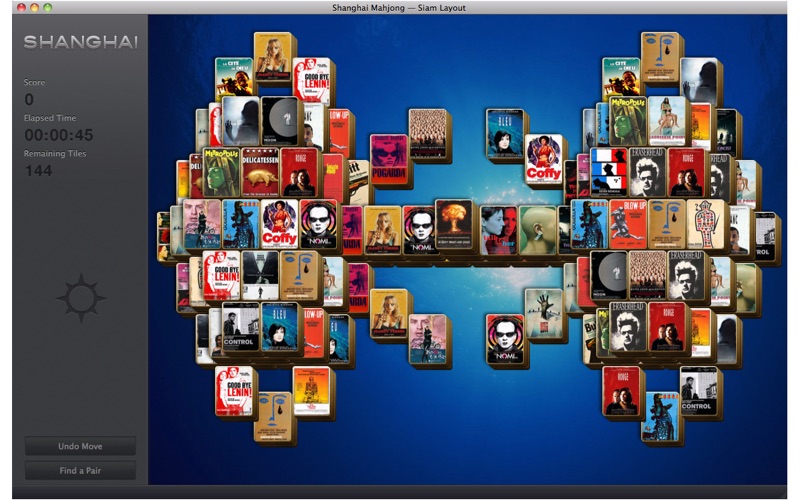Viewport: 800px width, 500px height.
Task: Select the Godzilla tile beside left Coffy
Action: pos(240,224)
